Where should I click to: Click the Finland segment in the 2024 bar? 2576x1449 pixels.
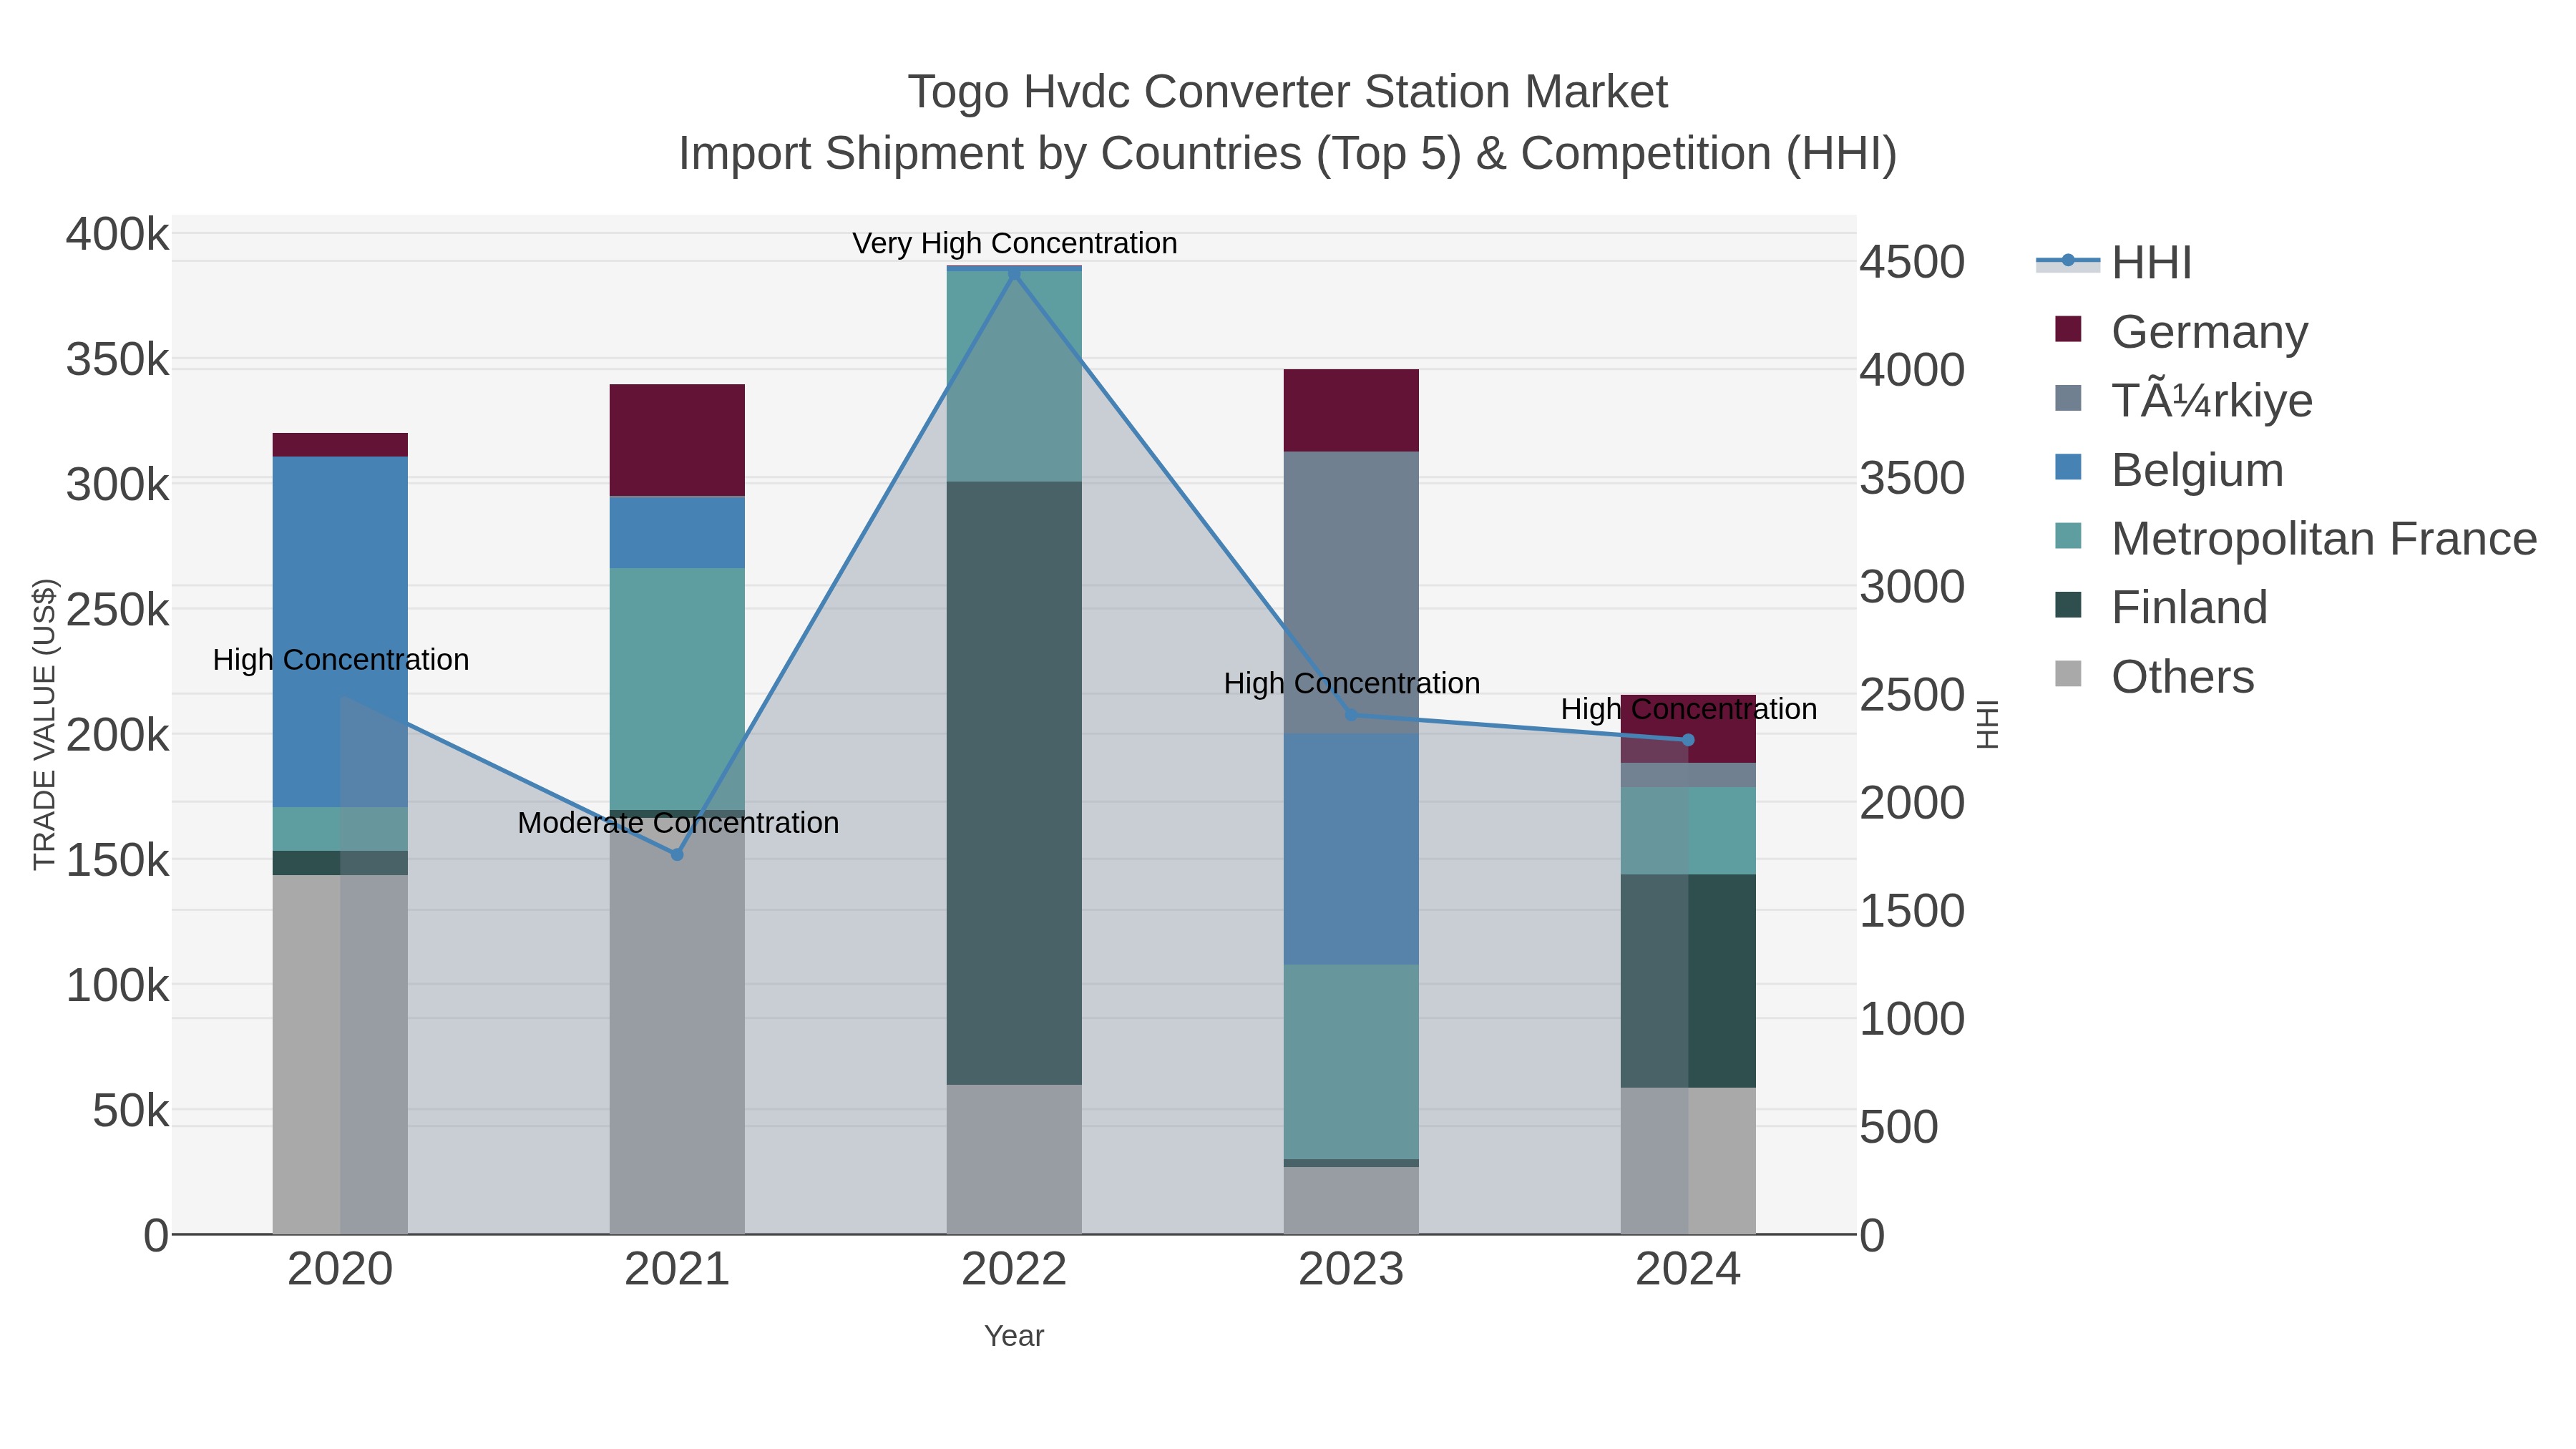point(1688,981)
